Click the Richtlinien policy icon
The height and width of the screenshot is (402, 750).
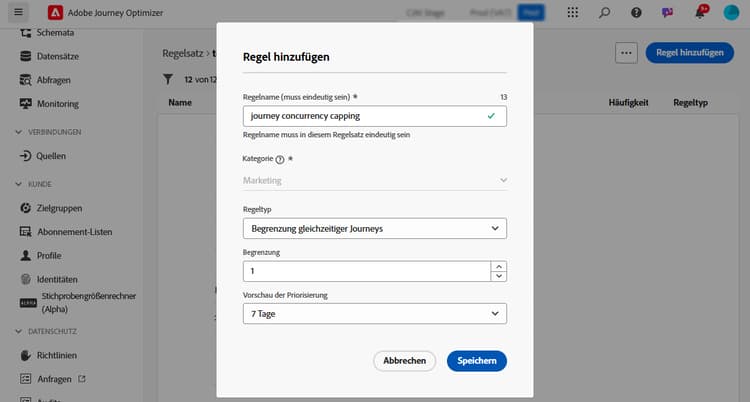coord(25,355)
